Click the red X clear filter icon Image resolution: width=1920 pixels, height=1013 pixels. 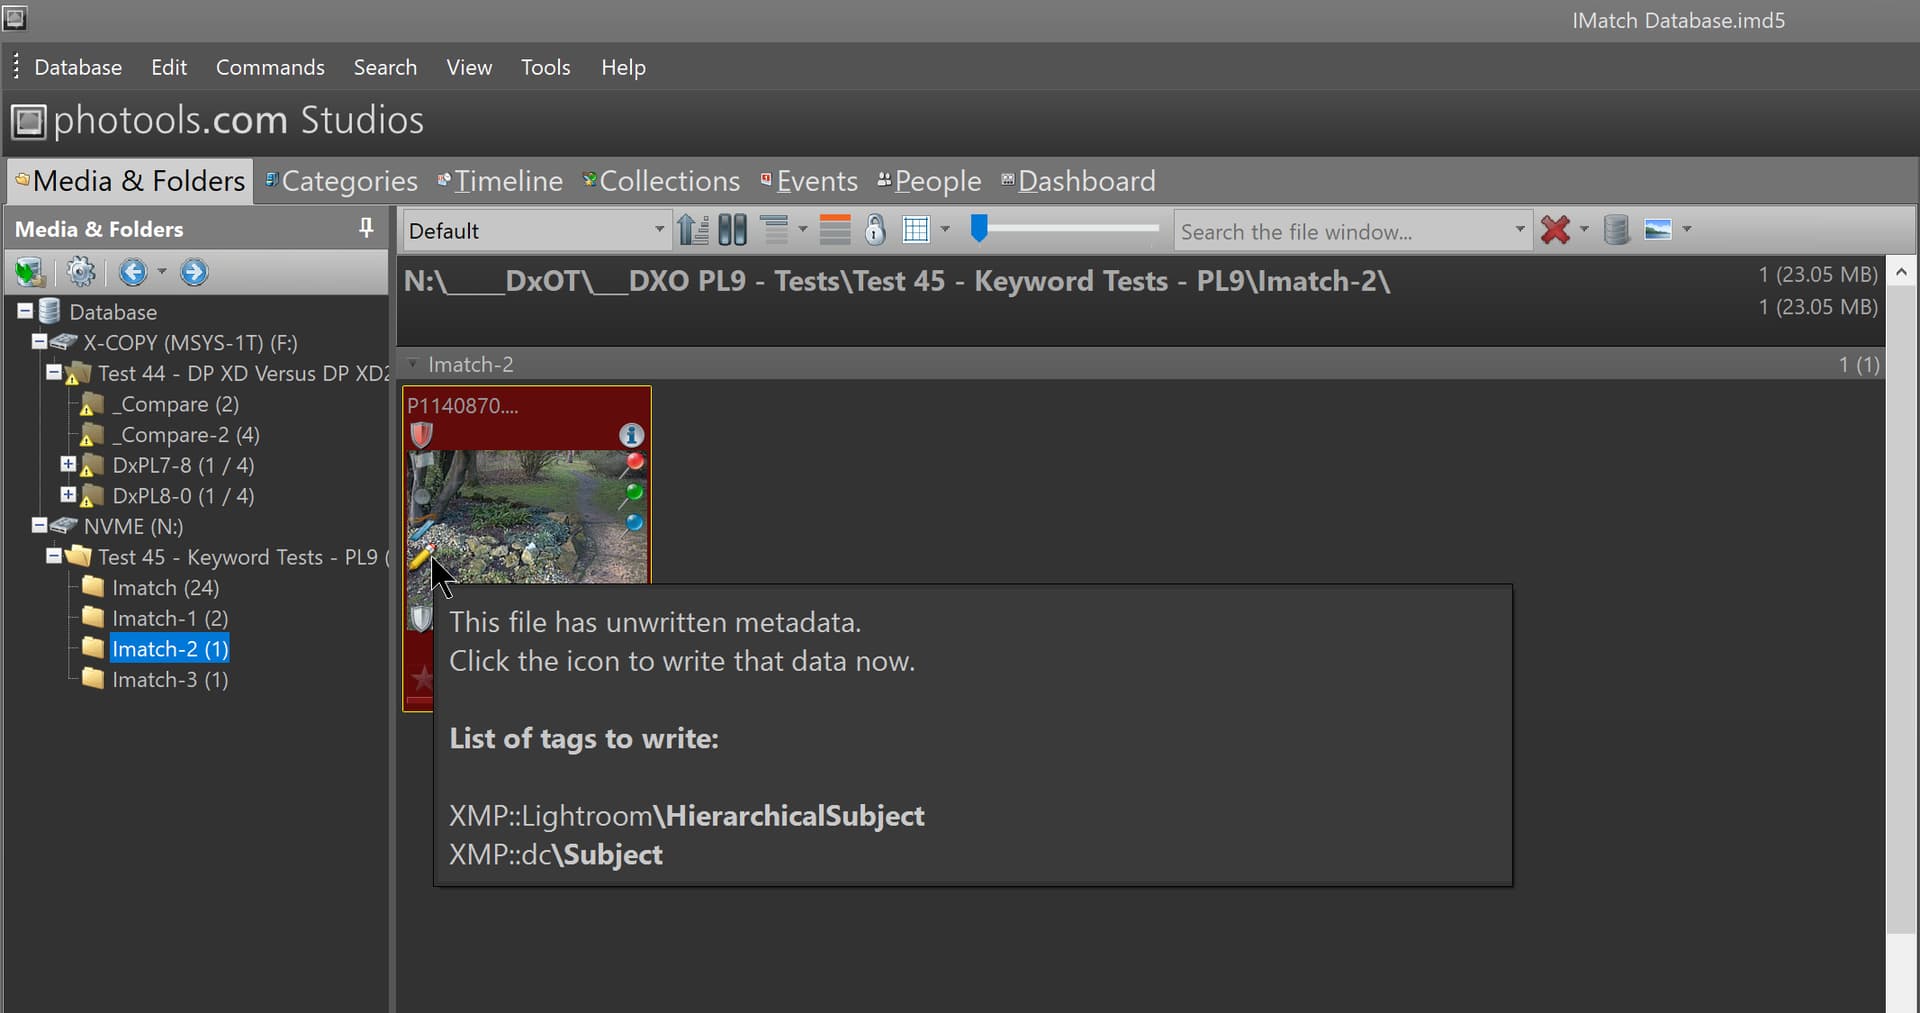[x=1555, y=231]
